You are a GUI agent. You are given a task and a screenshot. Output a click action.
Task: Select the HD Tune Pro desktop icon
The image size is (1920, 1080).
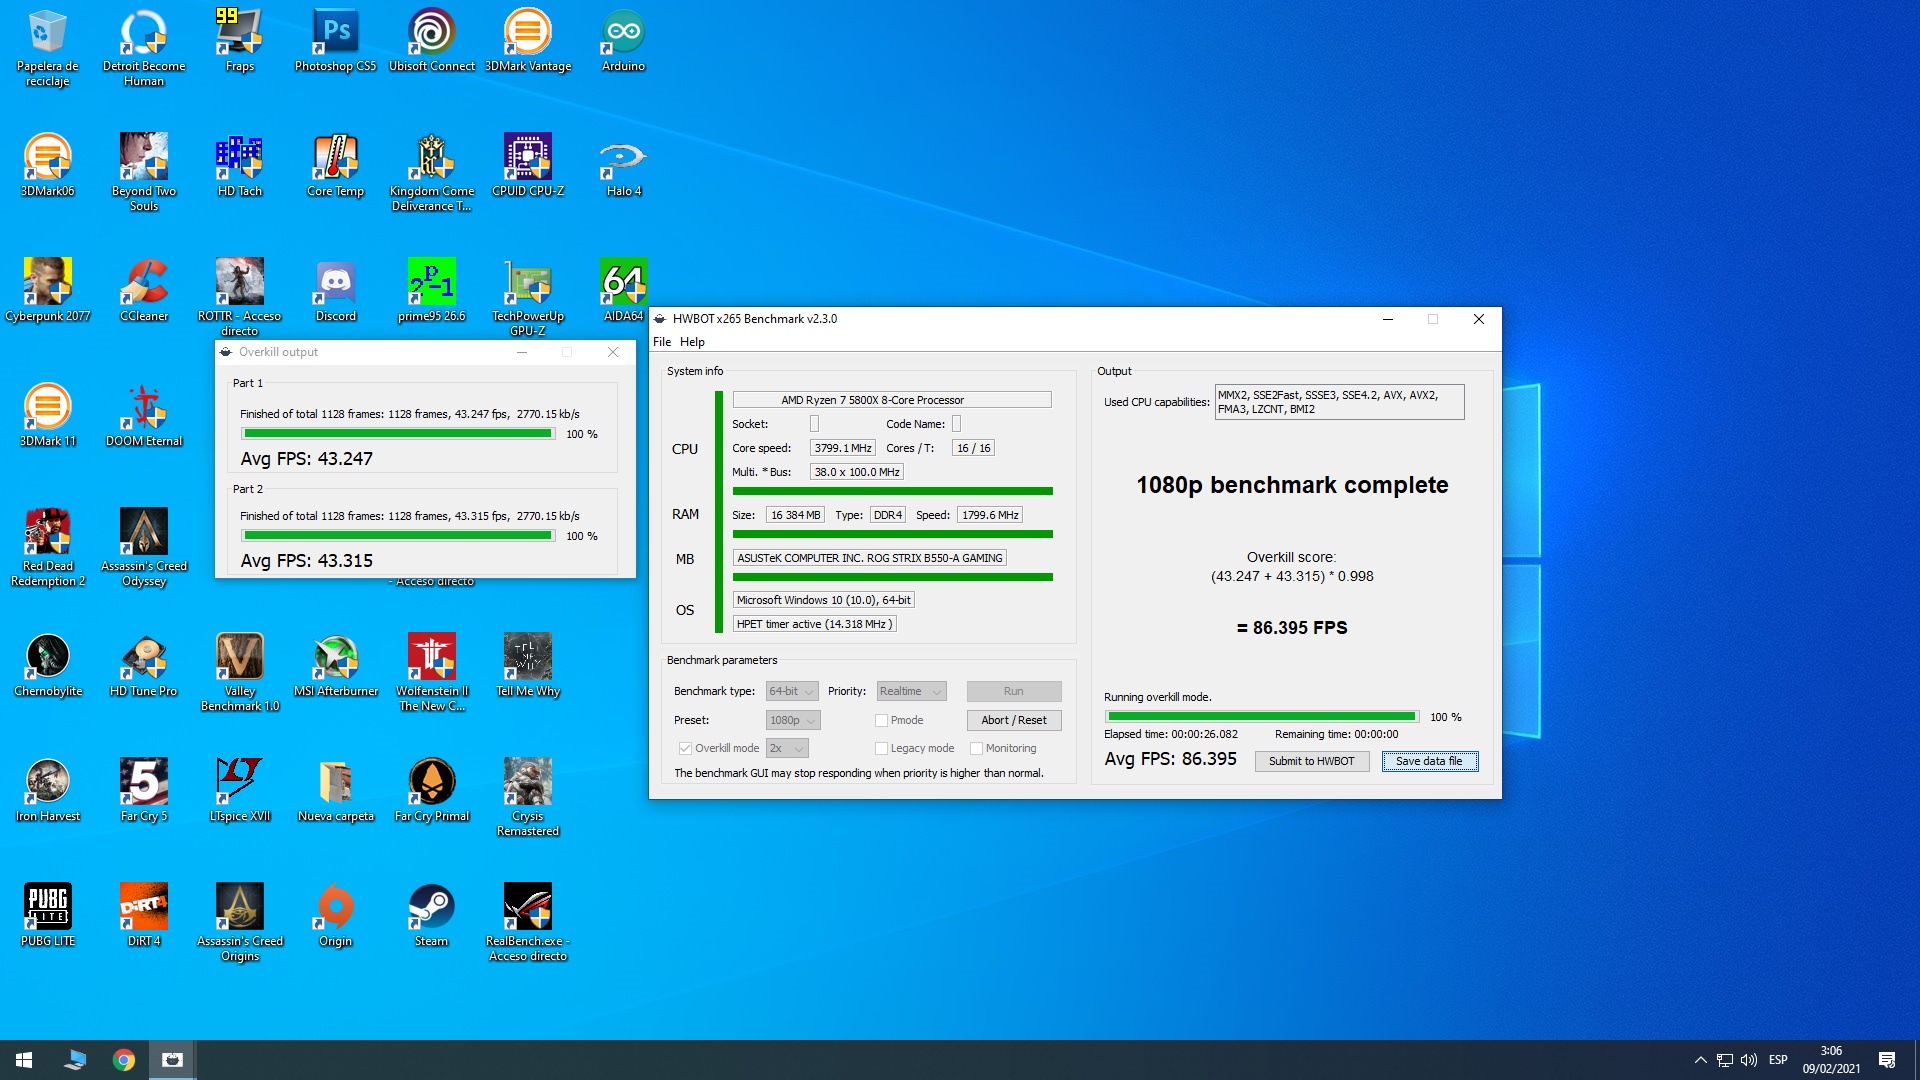pyautogui.click(x=144, y=666)
